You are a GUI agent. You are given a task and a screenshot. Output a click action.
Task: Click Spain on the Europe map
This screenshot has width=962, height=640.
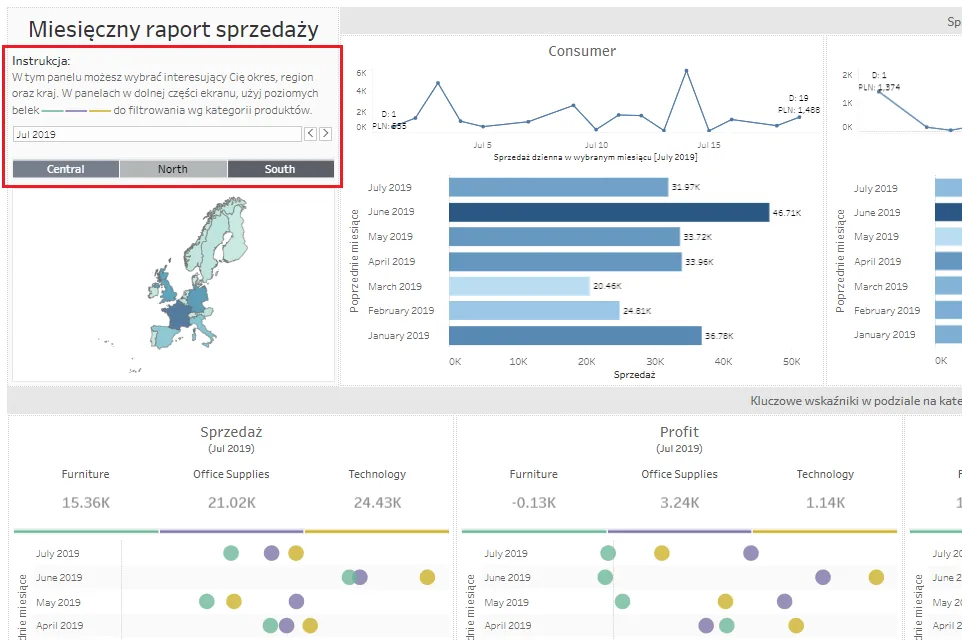pyautogui.click(x=164, y=336)
